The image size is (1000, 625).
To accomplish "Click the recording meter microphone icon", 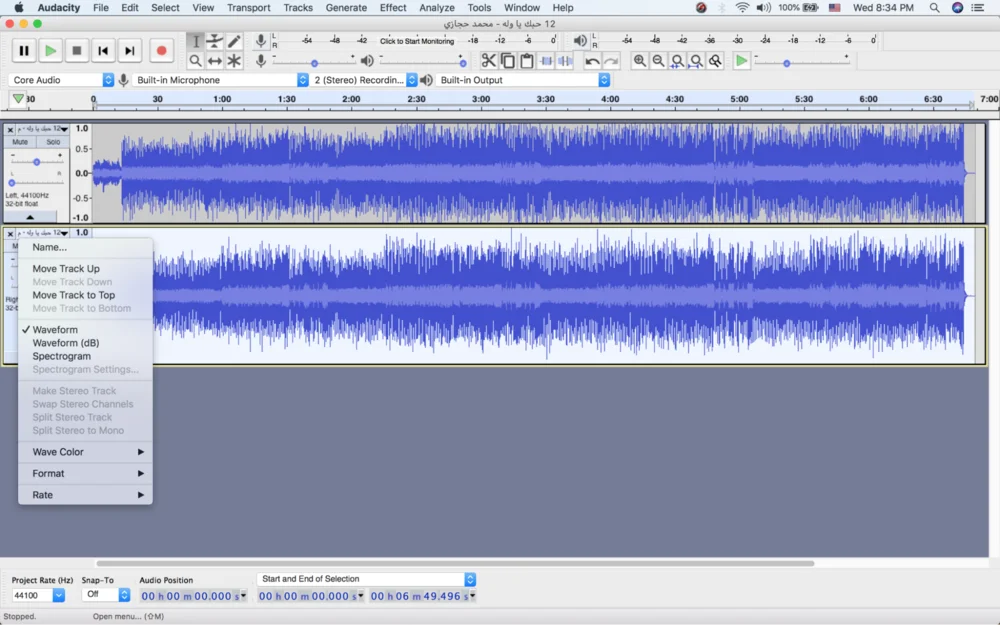I will (x=260, y=41).
